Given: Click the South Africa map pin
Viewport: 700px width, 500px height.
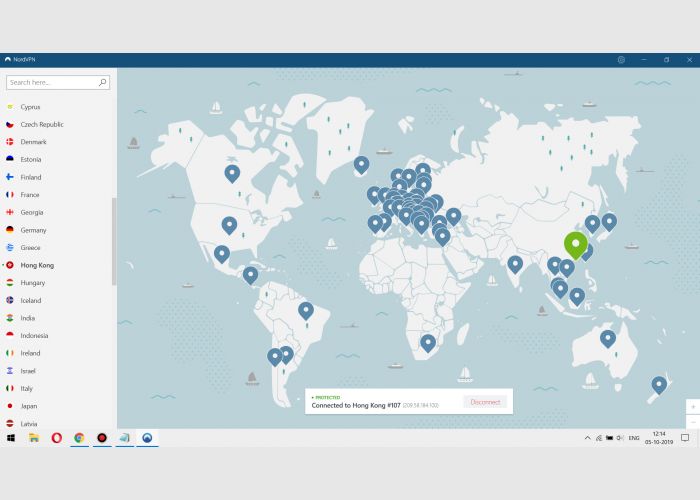Looking at the screenshot, I should pyautogui.click(x=428, y=343).
